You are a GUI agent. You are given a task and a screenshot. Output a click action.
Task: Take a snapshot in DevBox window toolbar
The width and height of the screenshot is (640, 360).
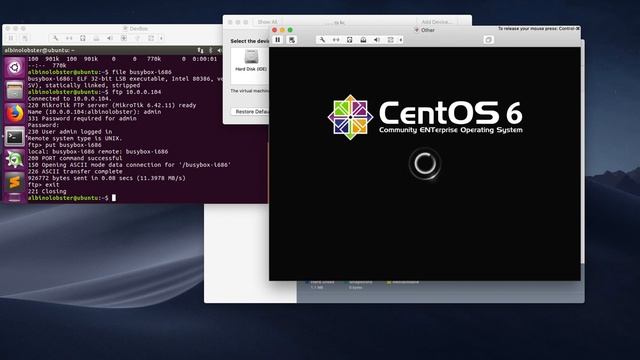pos(25,38)
